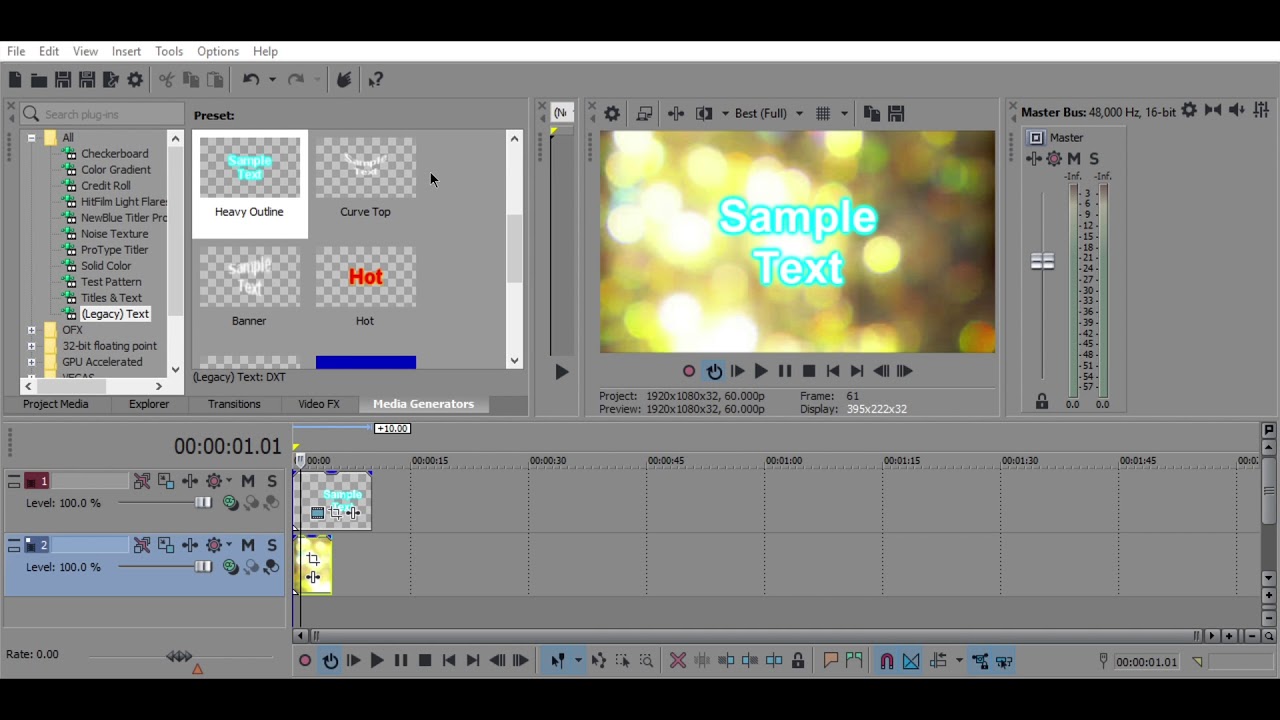Open the grid Overlays dropdown arrow

click(845, 114)
